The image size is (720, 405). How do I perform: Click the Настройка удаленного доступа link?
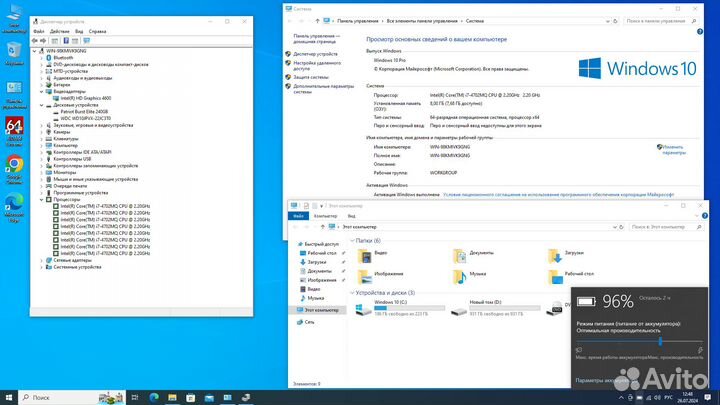(317, 66)
